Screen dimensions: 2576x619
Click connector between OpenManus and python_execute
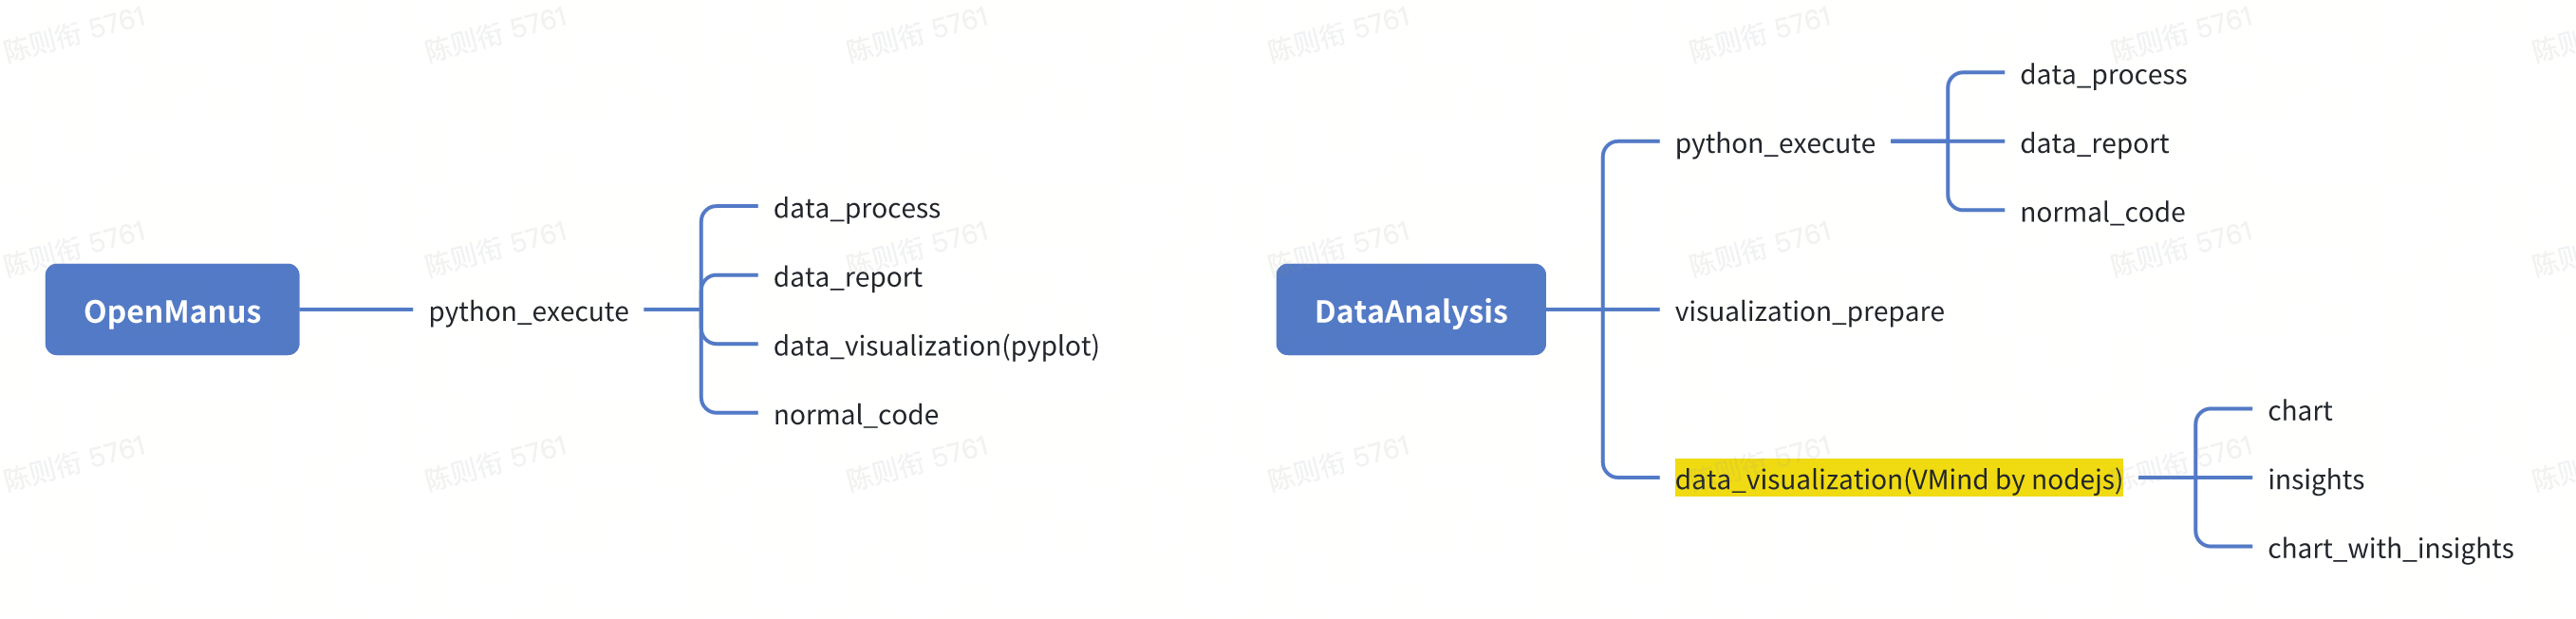coord(356,310)
